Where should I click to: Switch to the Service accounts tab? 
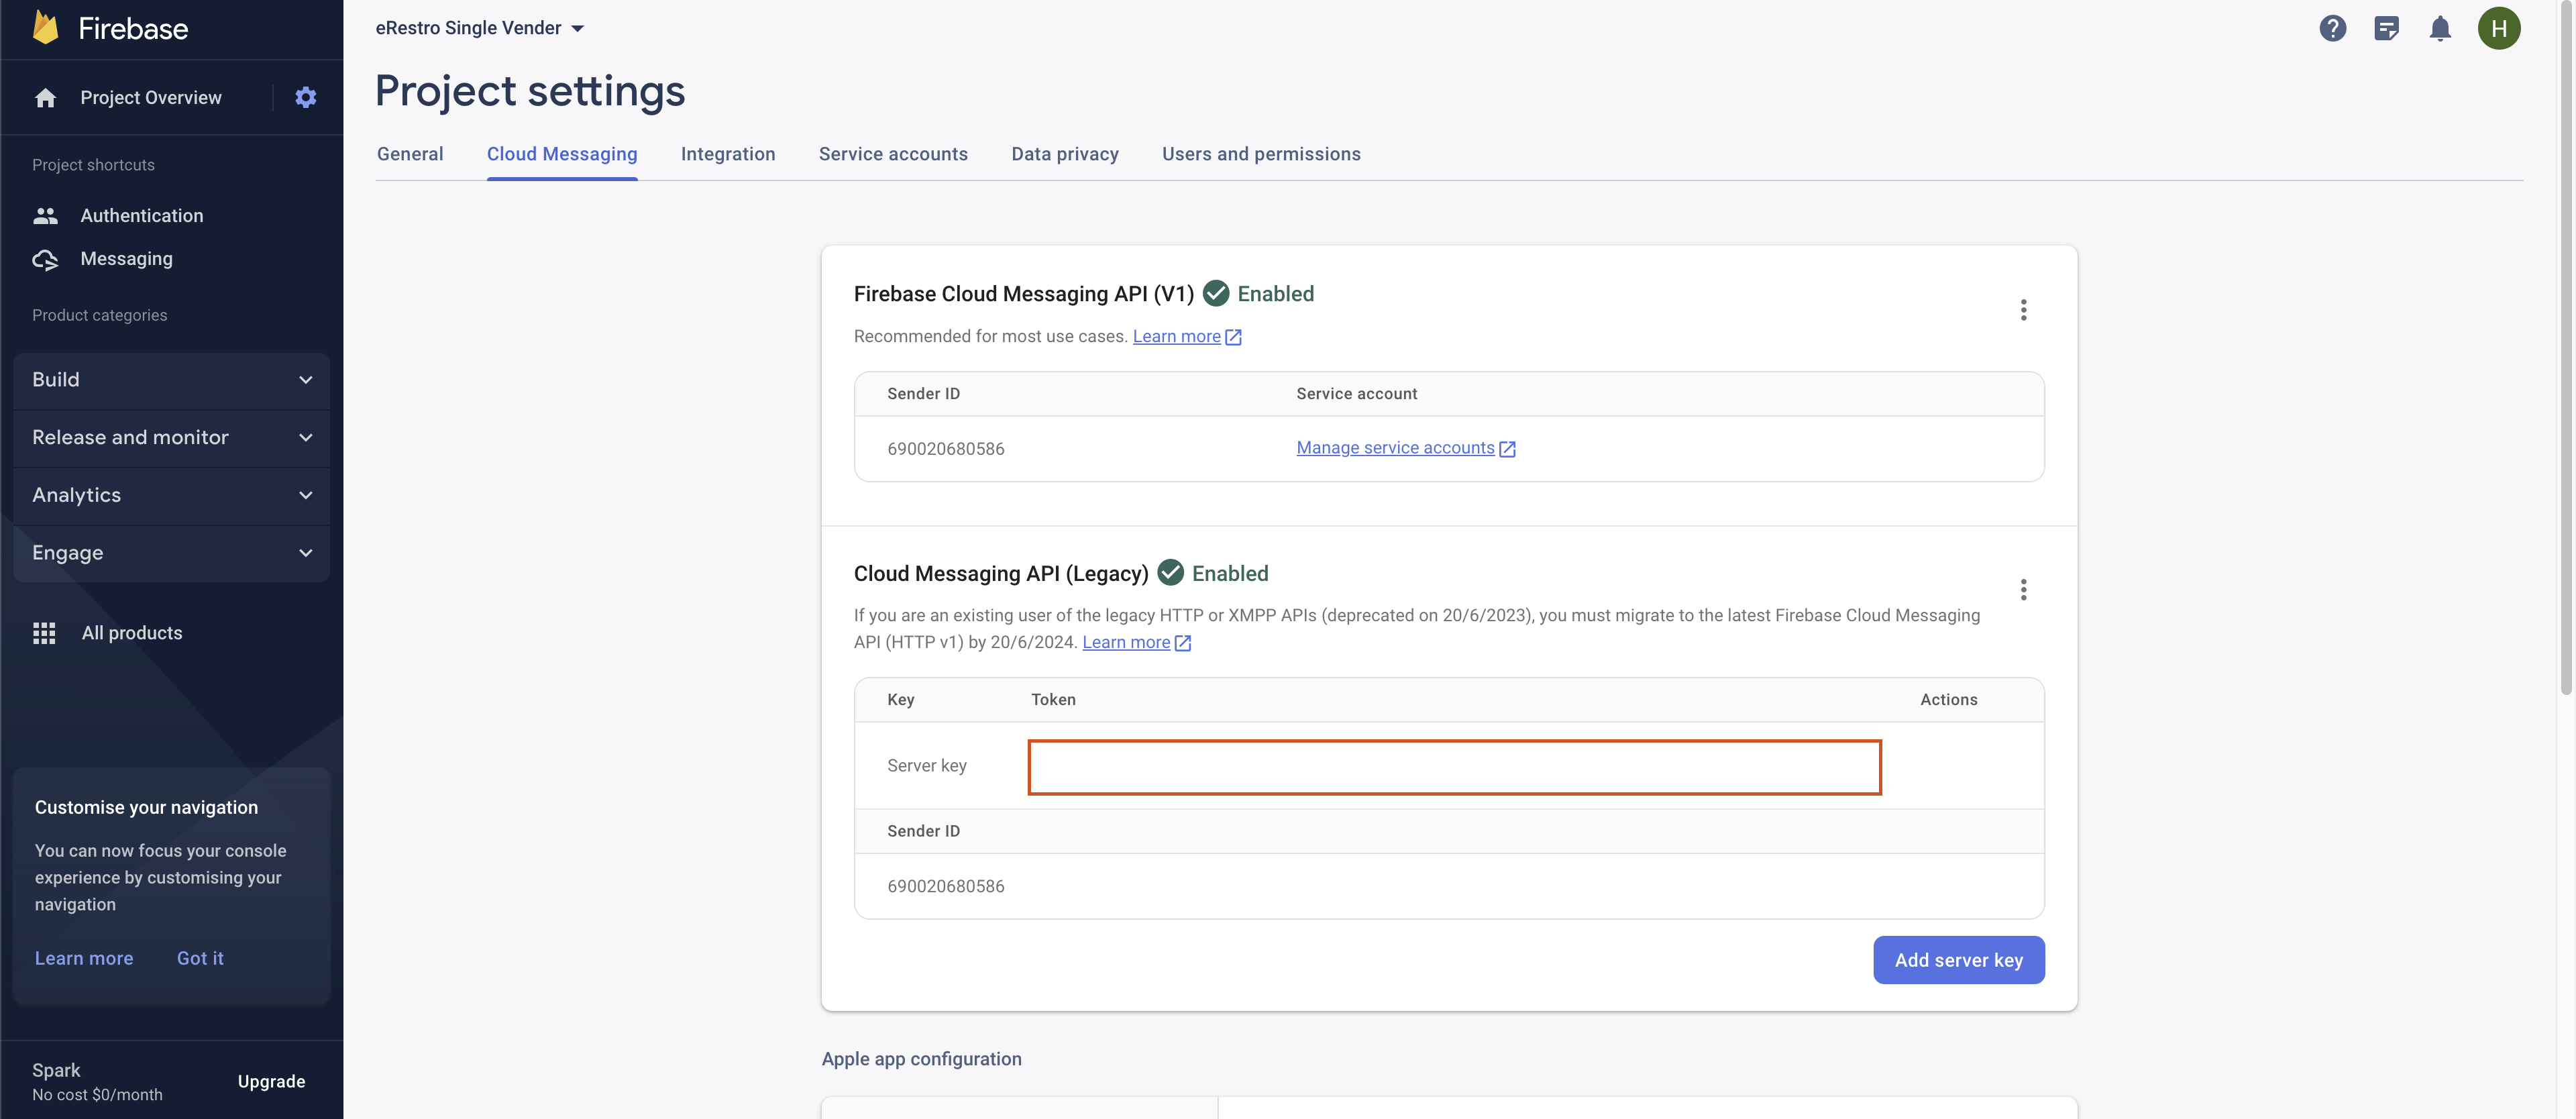click(893, 154)
